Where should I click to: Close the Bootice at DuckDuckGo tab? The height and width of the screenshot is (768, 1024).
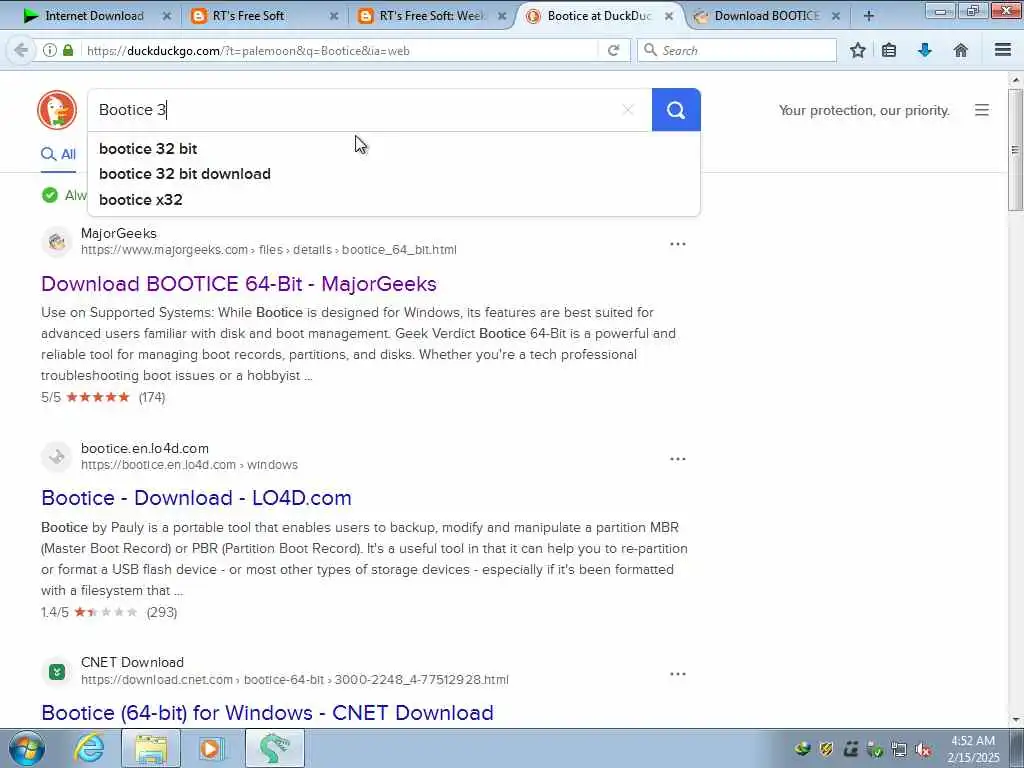pyautogui.click(x=669, y=16)
